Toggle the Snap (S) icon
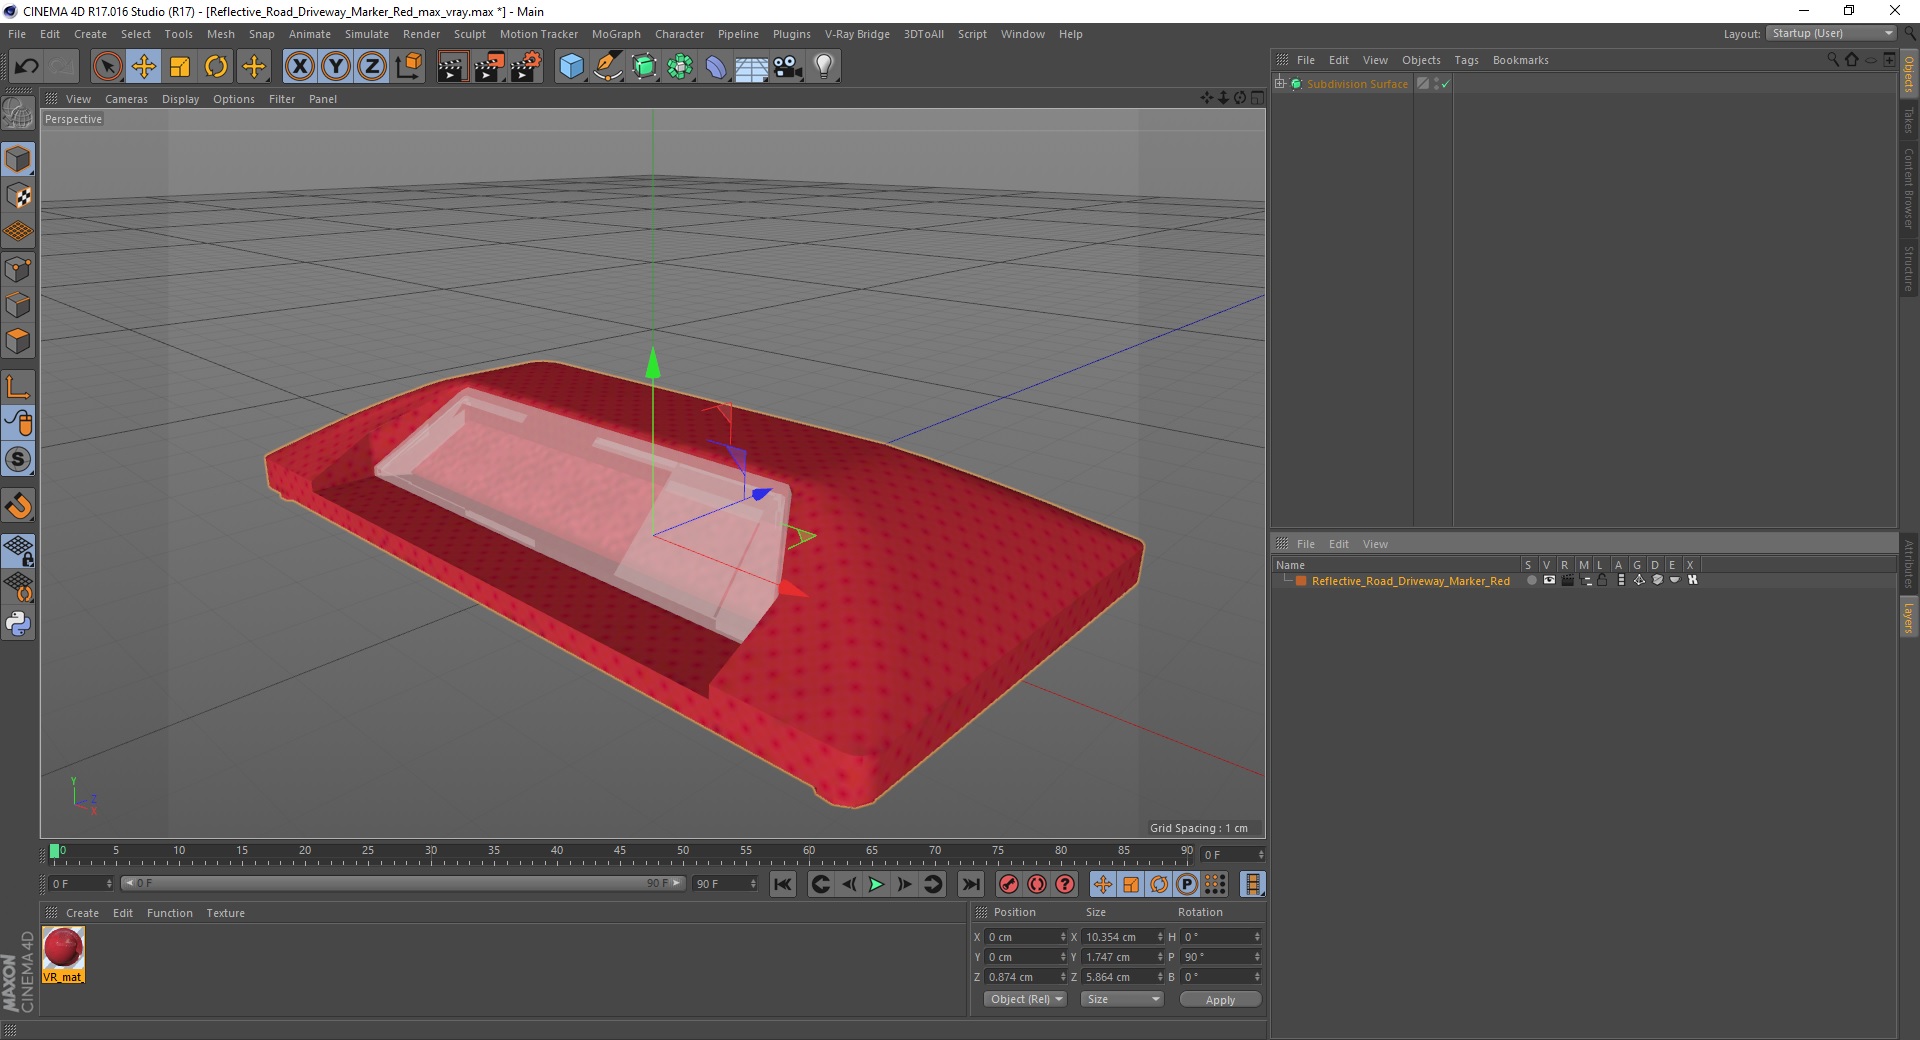 point(18,460)
